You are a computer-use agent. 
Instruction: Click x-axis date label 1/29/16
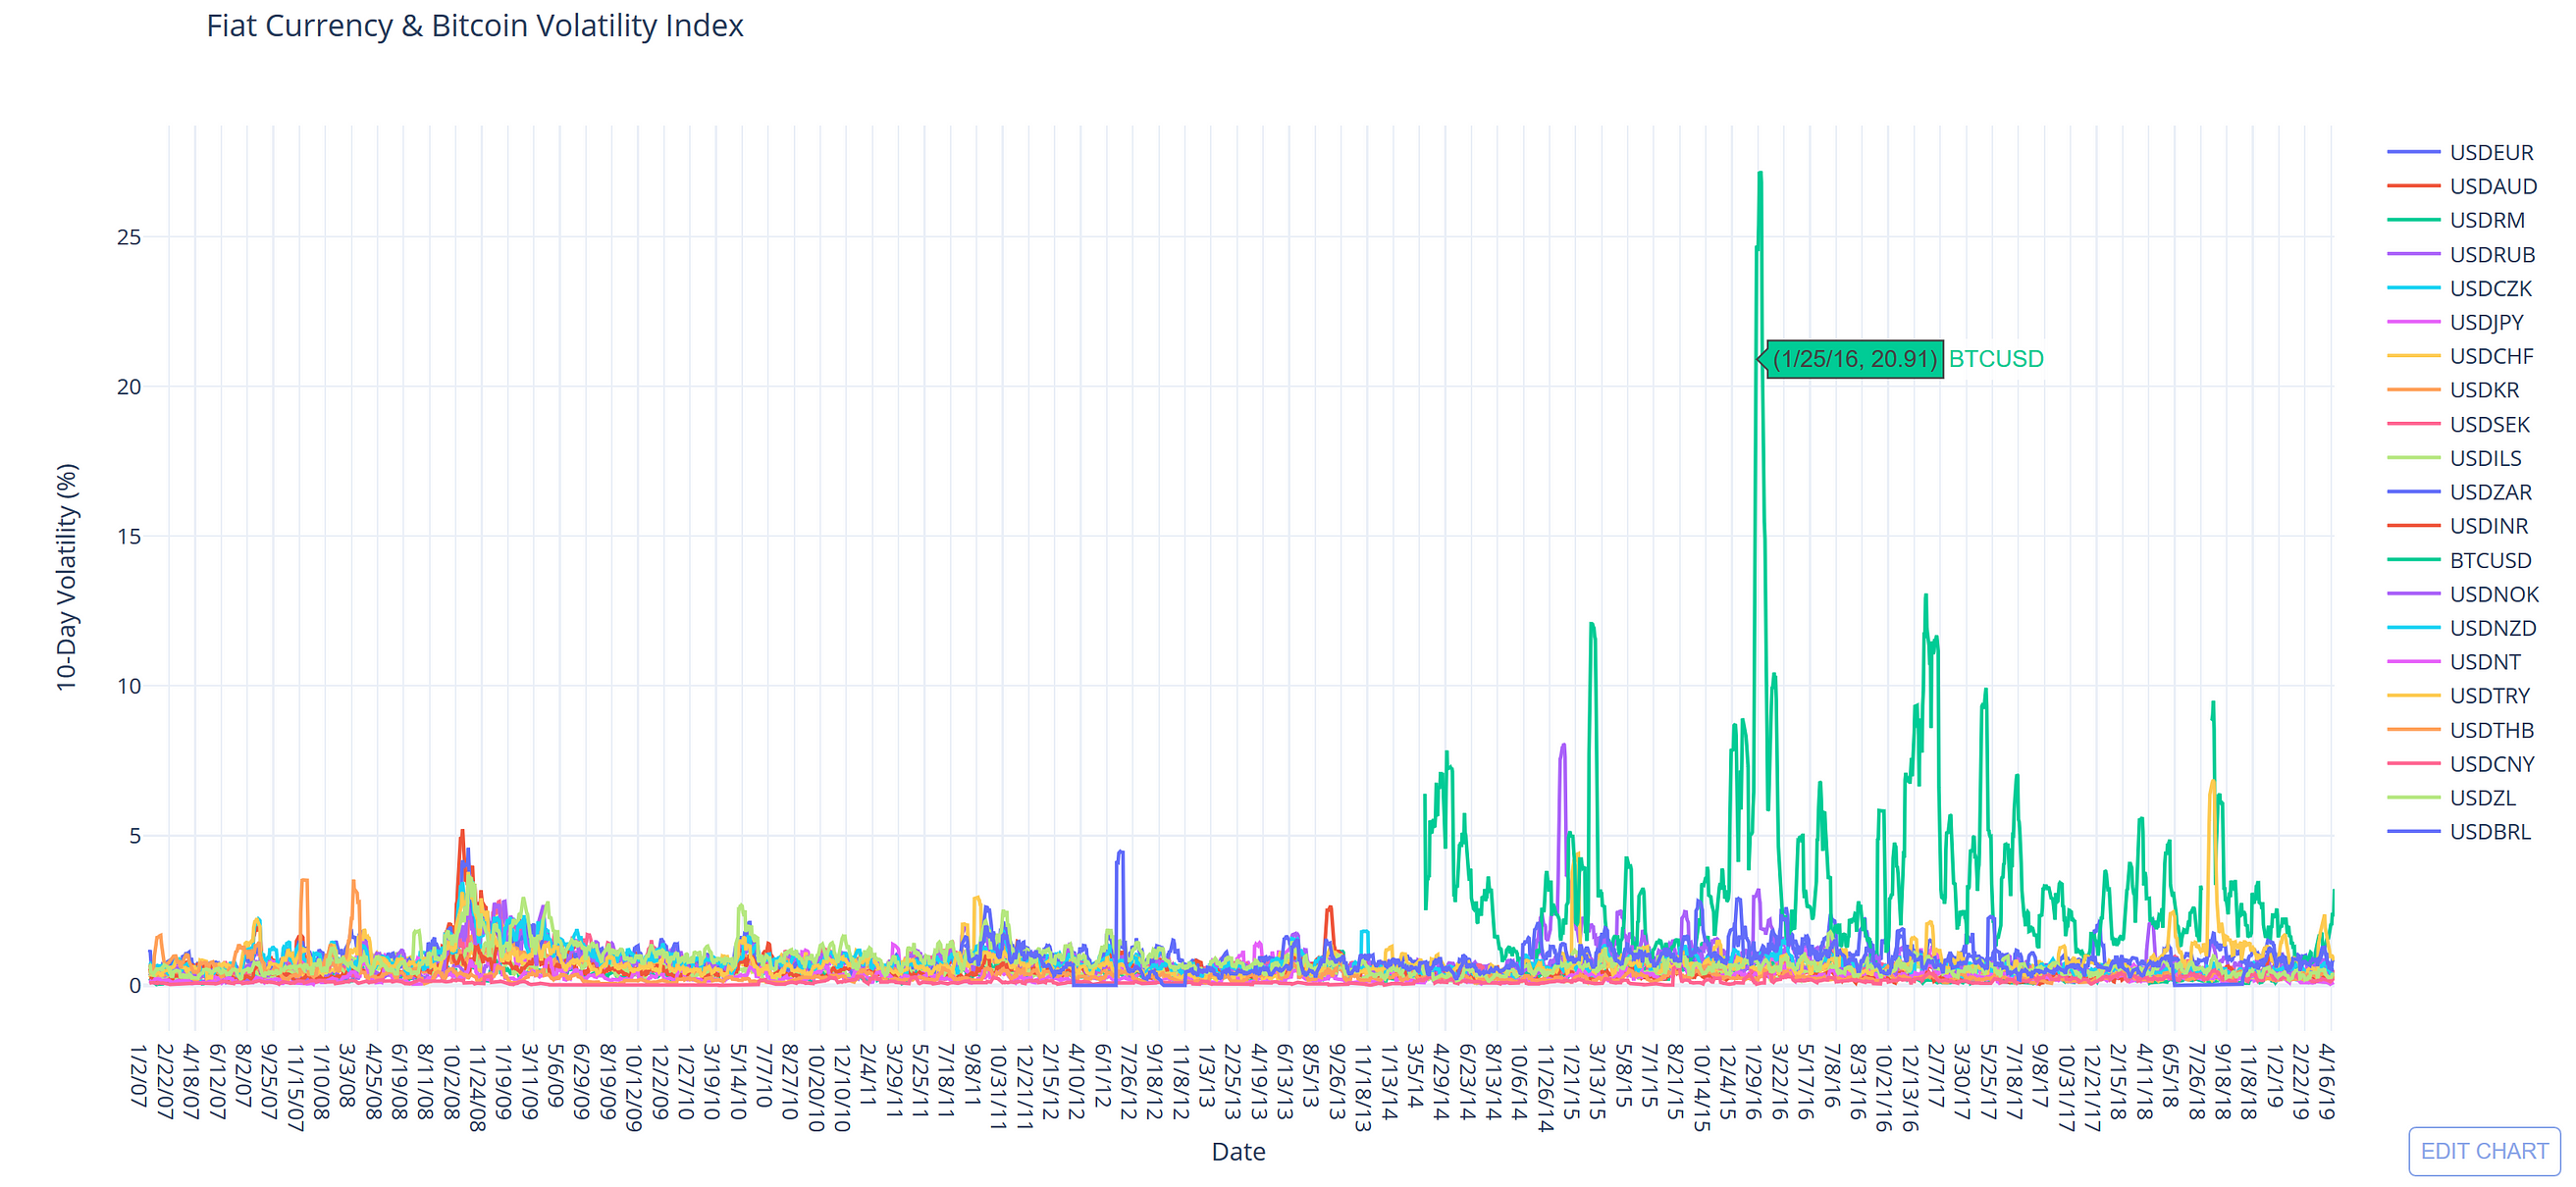(x=1754, y=1081)
